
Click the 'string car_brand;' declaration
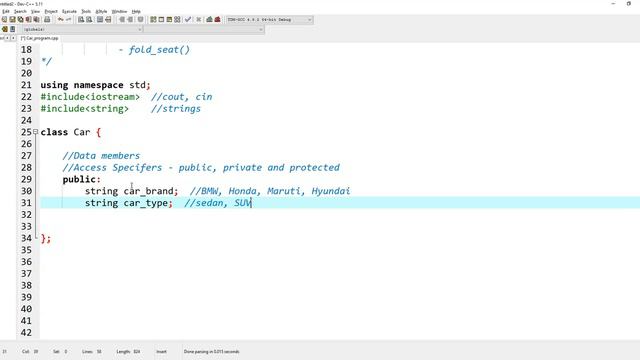tap(131, 191)
